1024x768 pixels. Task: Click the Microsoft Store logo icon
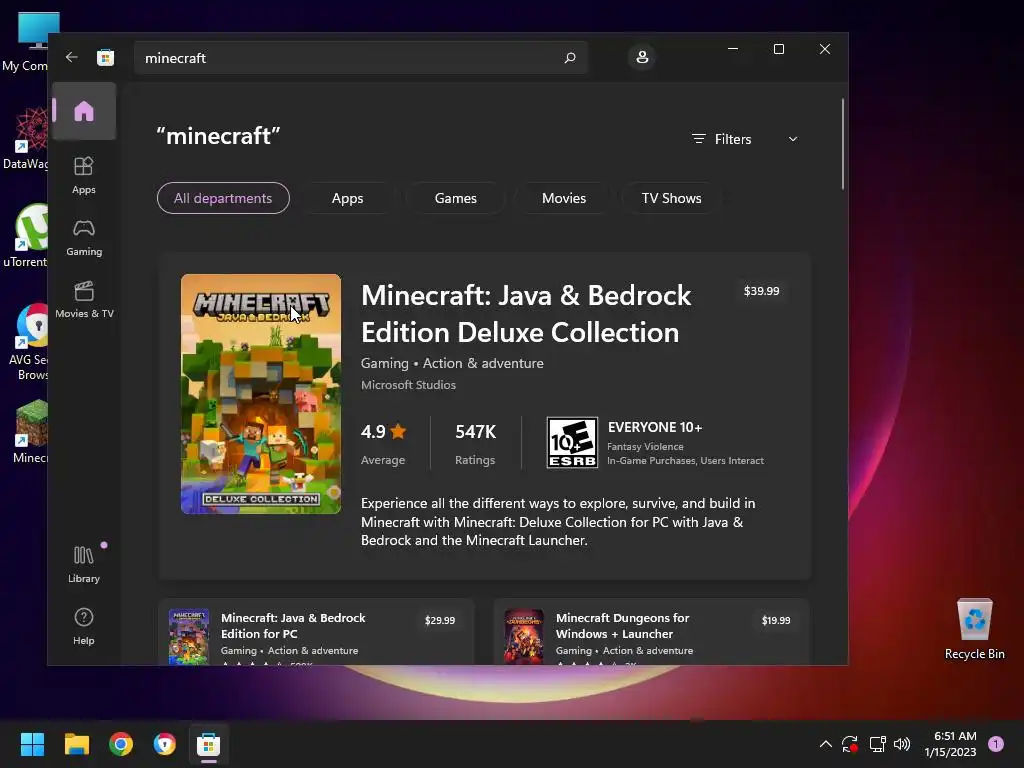105,57
